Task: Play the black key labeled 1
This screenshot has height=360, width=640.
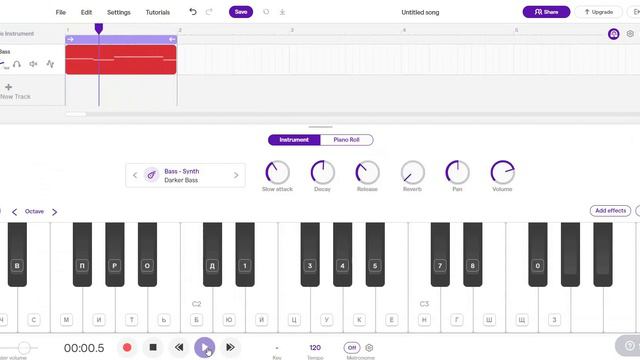Action: pyautogui.click(x=245, y=254)
